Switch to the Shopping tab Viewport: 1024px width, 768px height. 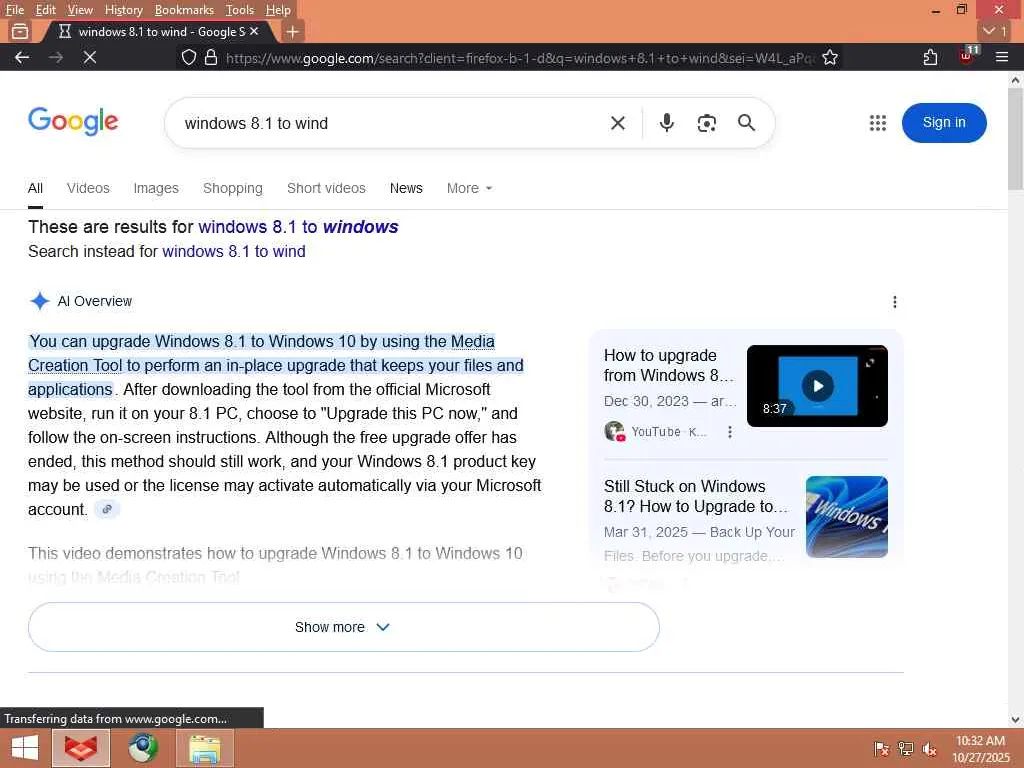click(x=232, y=189)
